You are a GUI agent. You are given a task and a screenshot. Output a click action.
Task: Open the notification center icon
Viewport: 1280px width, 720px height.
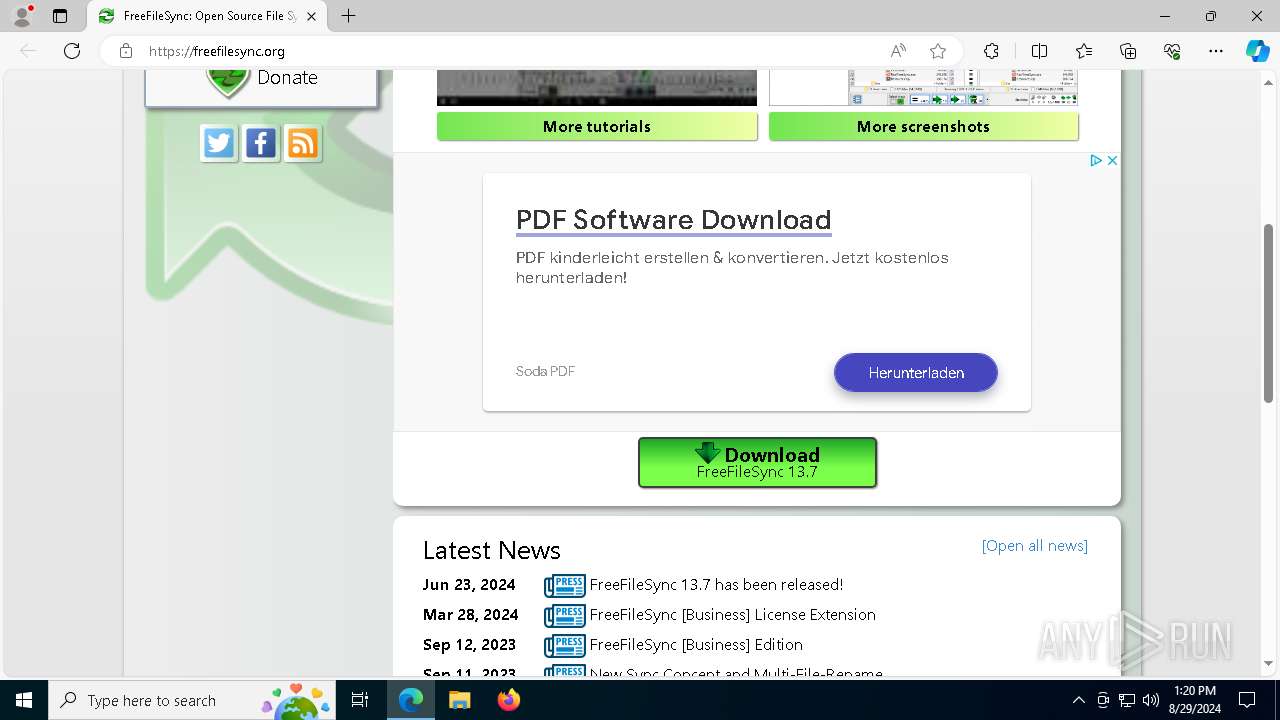(1247, 700)
